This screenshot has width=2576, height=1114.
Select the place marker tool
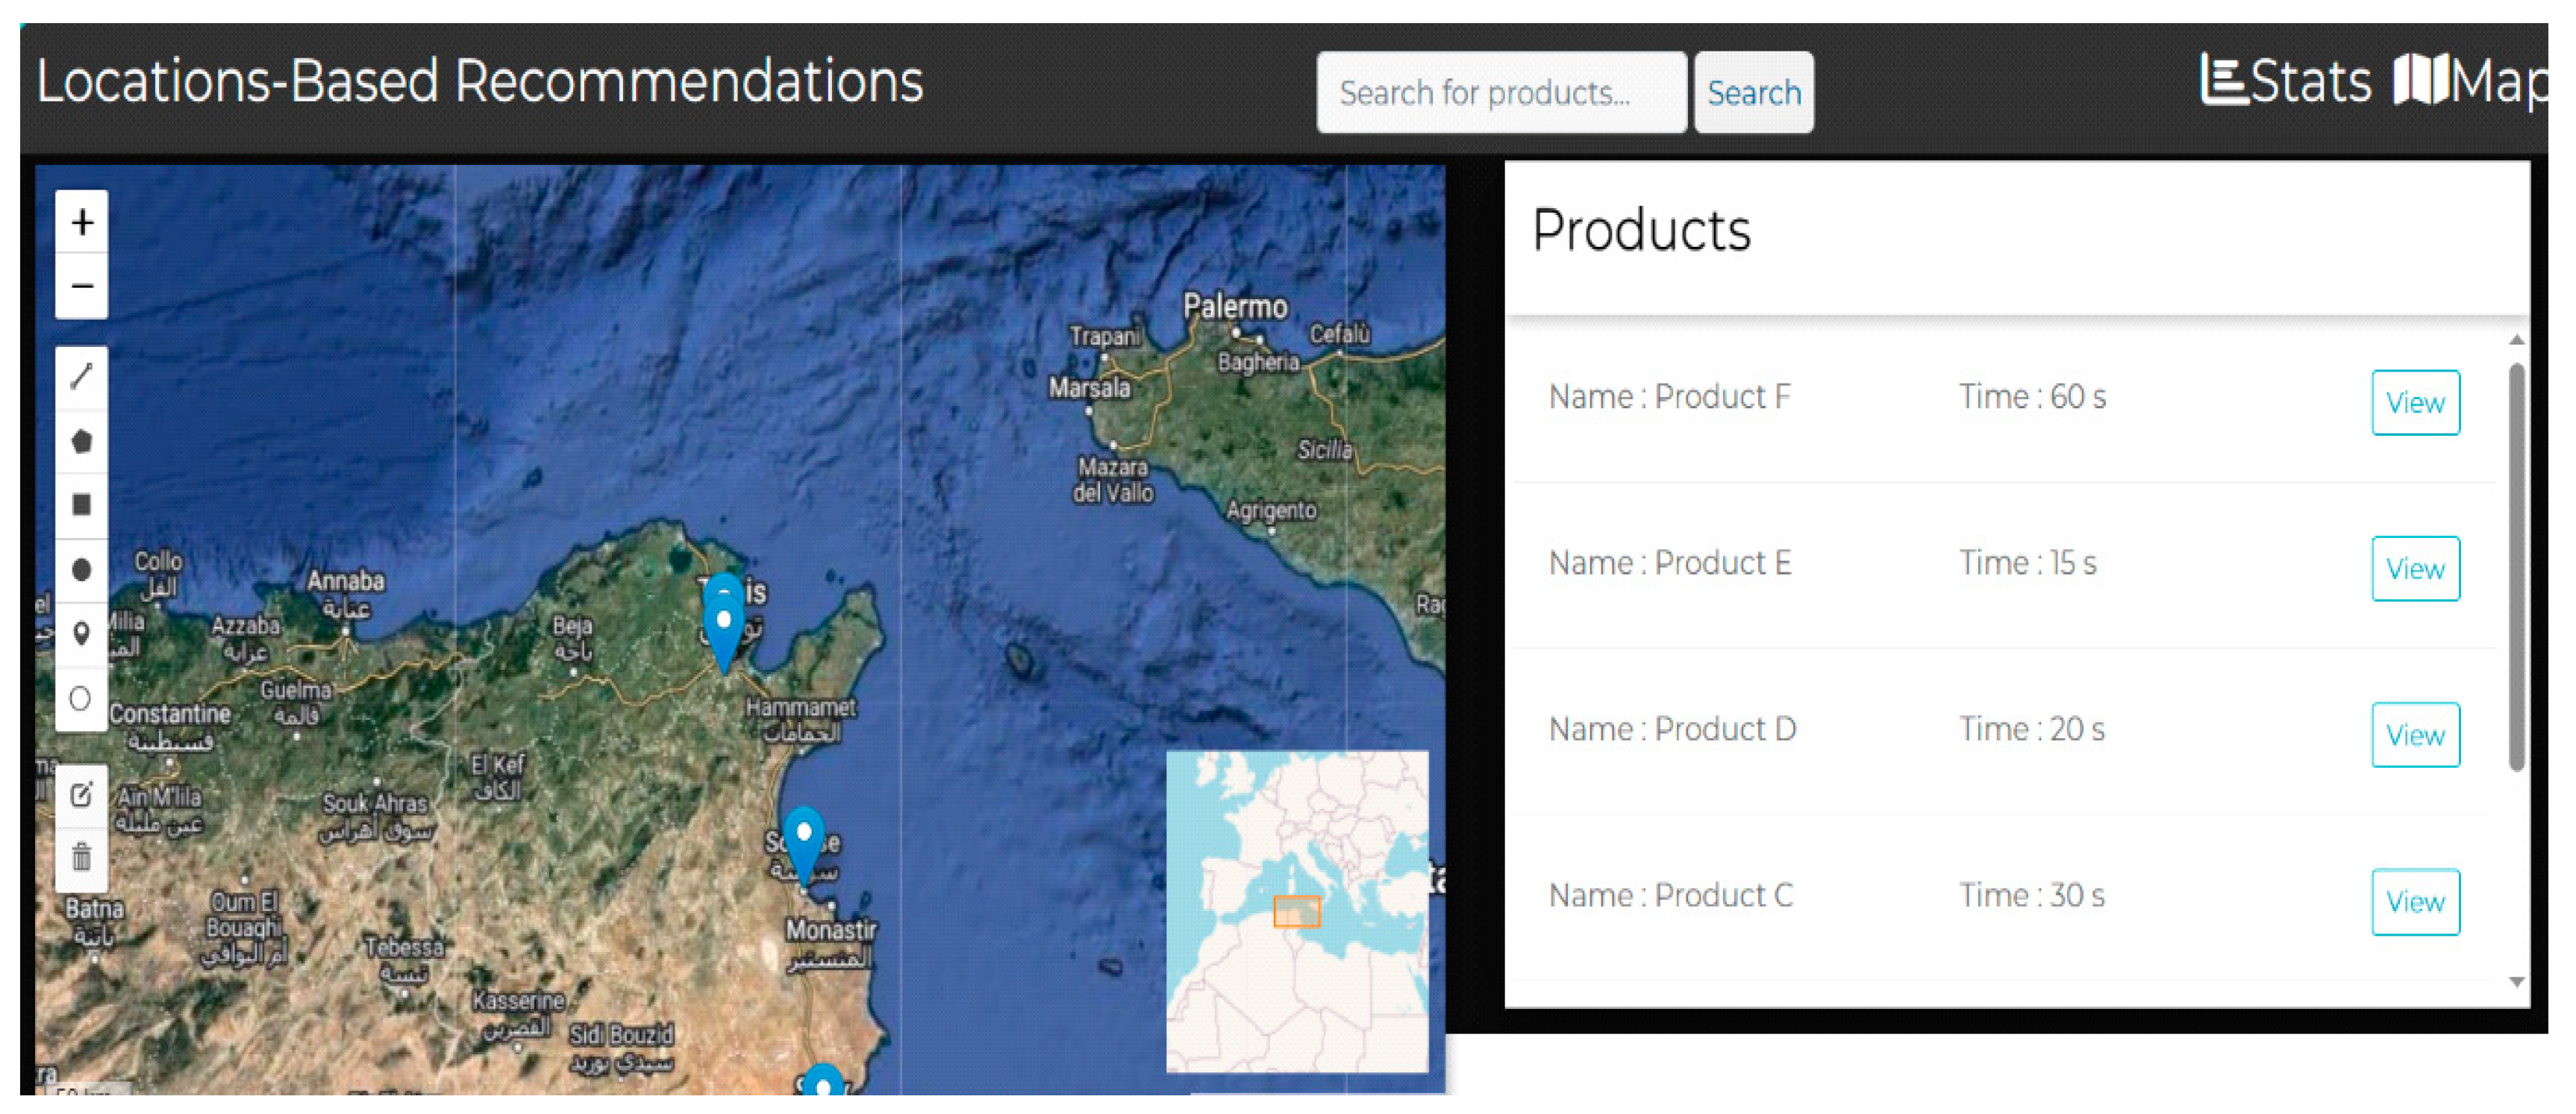pos(82,634)
